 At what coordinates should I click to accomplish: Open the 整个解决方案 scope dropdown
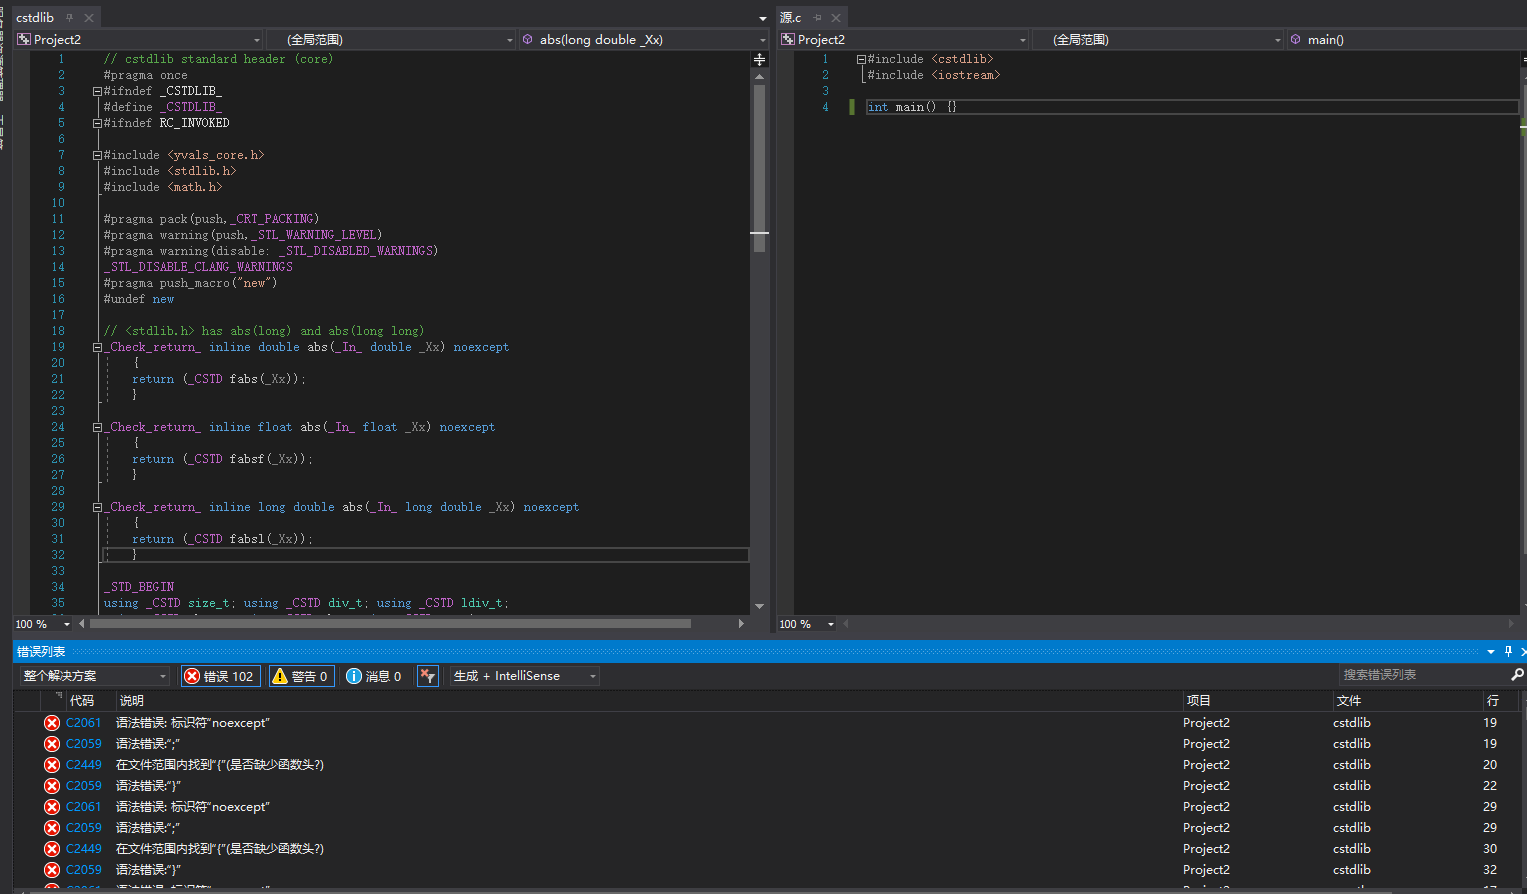pos(95,676)
